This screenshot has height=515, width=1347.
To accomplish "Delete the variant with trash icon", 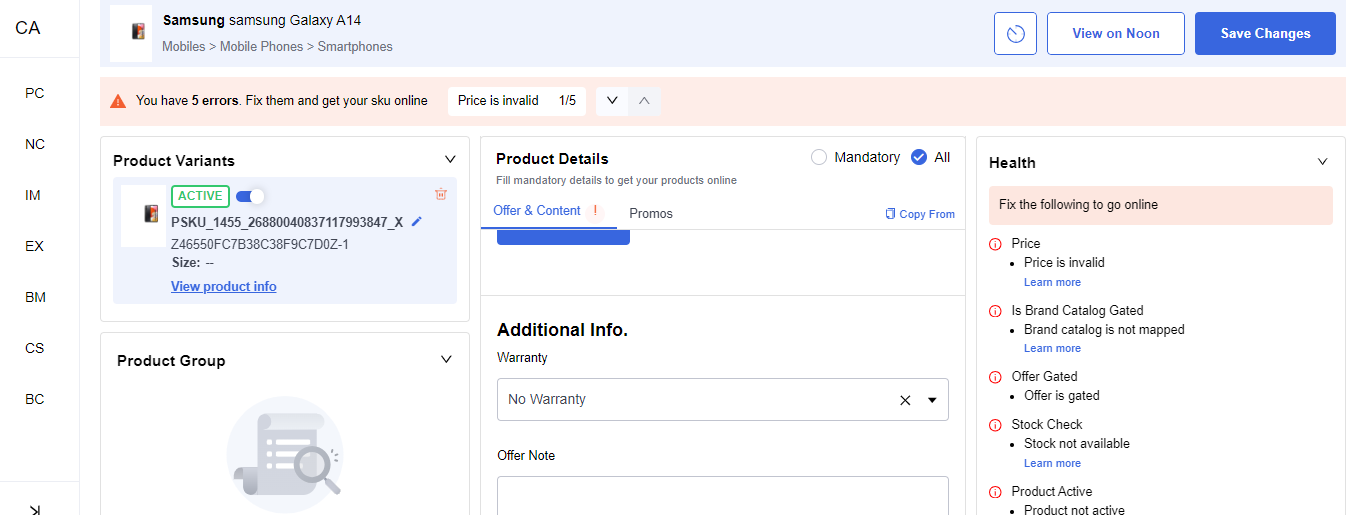I will [441, 194].
